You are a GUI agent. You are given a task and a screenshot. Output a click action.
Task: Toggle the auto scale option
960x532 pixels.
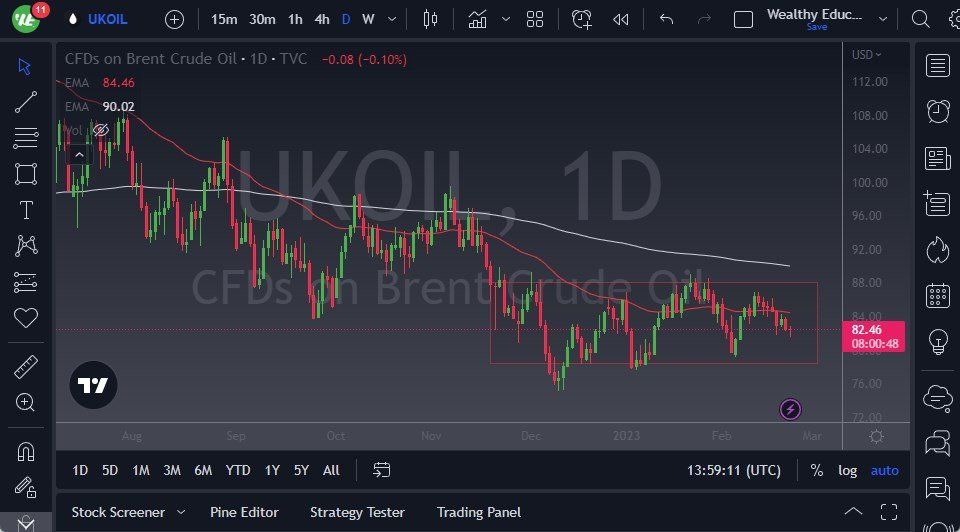(884, 470)
